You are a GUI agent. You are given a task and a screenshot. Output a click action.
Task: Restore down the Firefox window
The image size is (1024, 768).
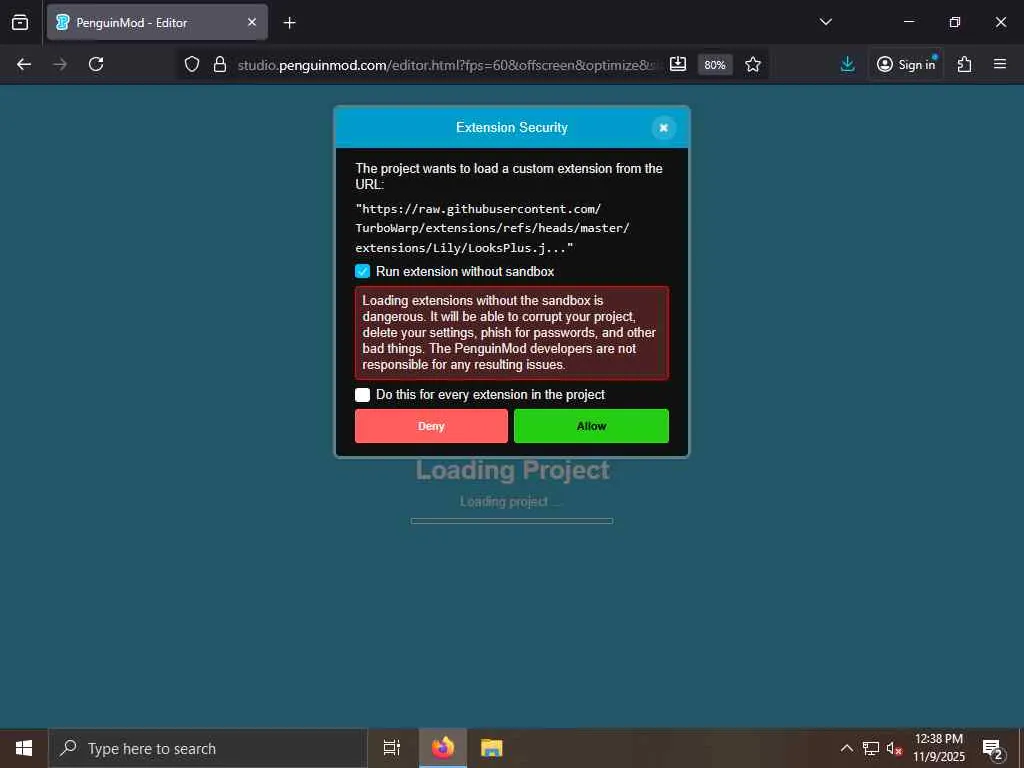955,22
